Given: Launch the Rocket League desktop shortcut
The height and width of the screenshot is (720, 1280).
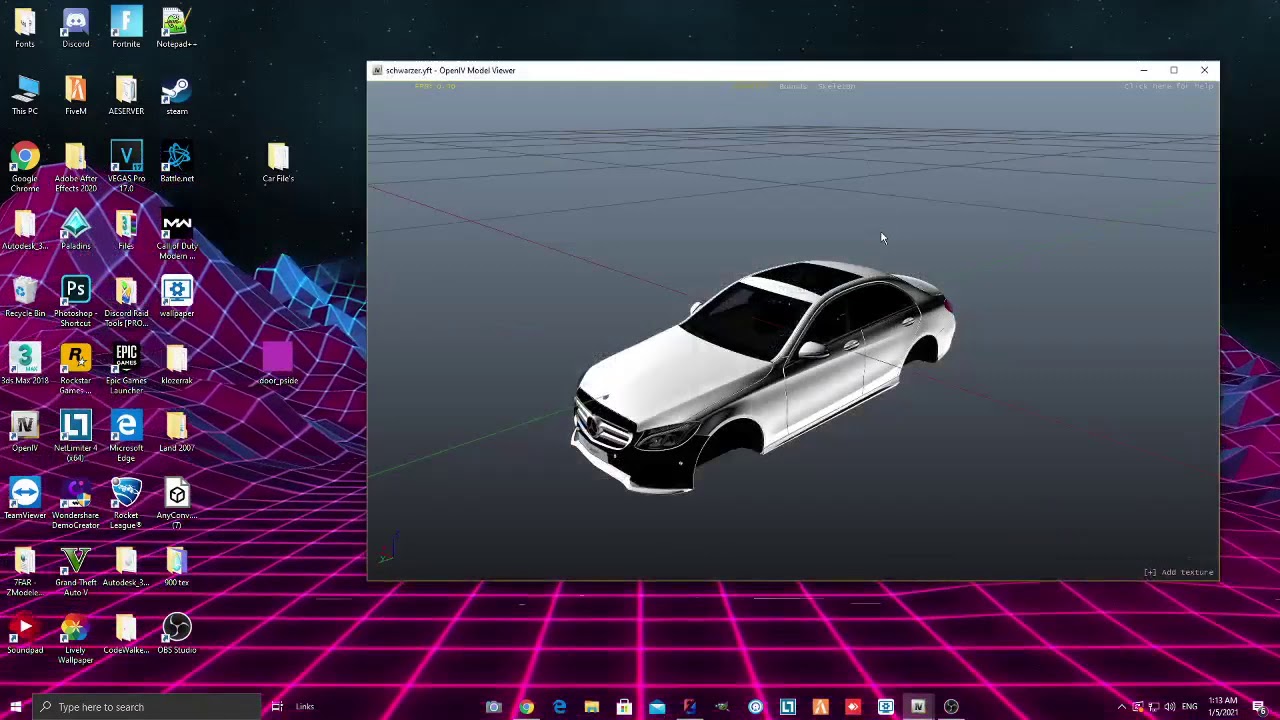Looking at the screenshot, I should (126, 503).
